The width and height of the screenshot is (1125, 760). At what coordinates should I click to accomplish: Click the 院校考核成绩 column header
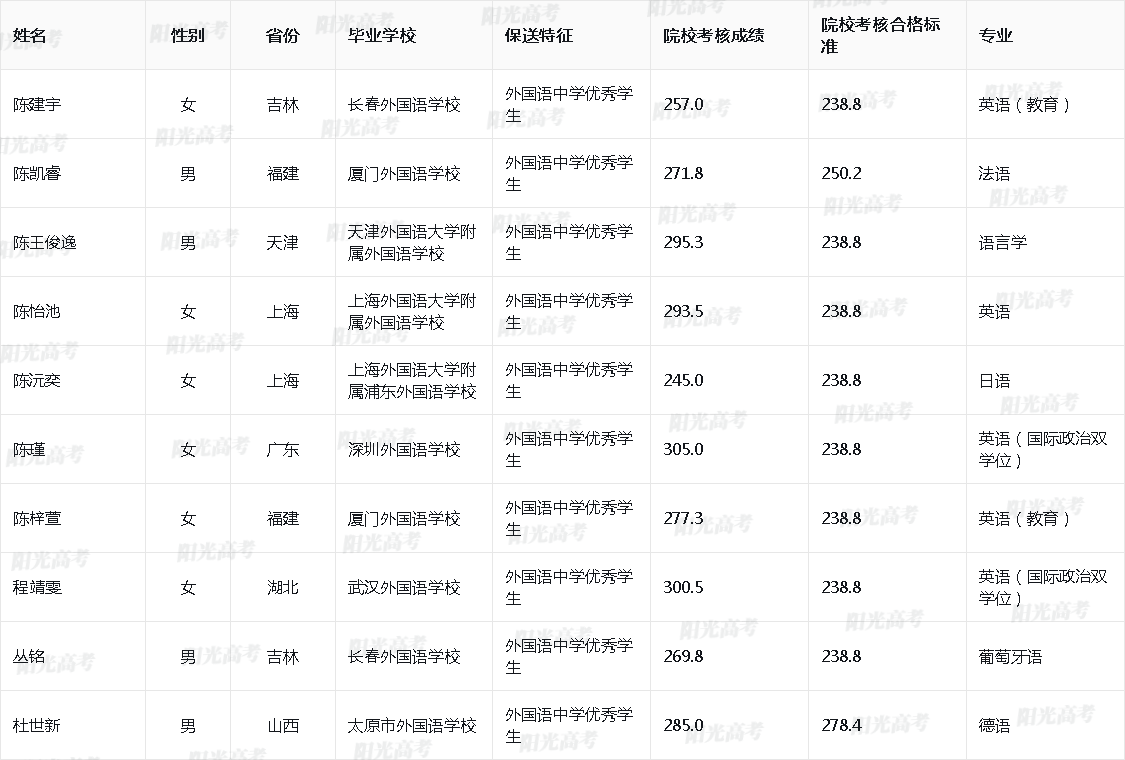[x=714, y=35]
